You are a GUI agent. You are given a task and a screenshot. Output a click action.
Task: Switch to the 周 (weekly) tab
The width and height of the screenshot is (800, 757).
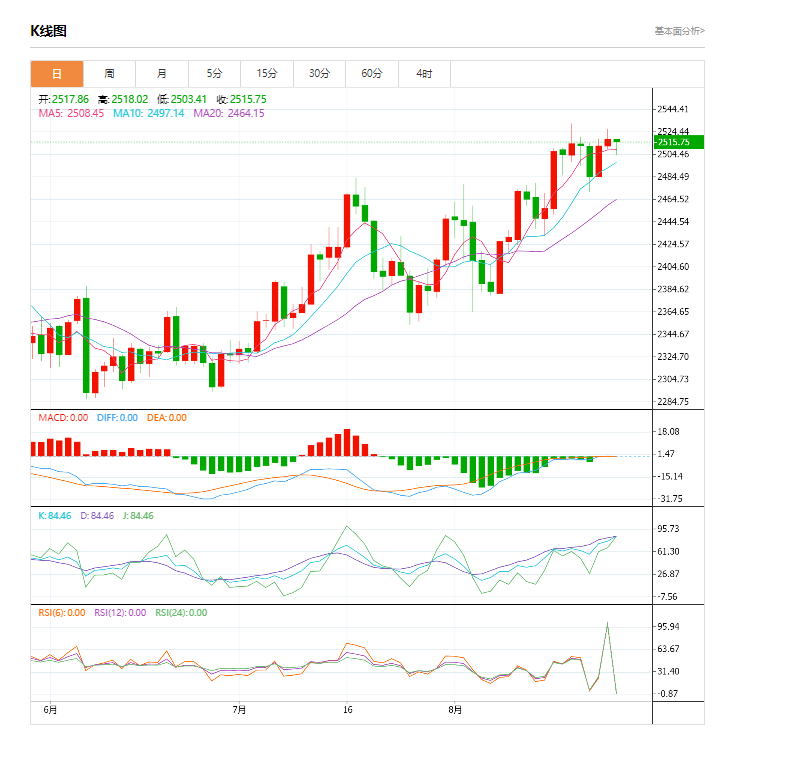tap(109, 74)
